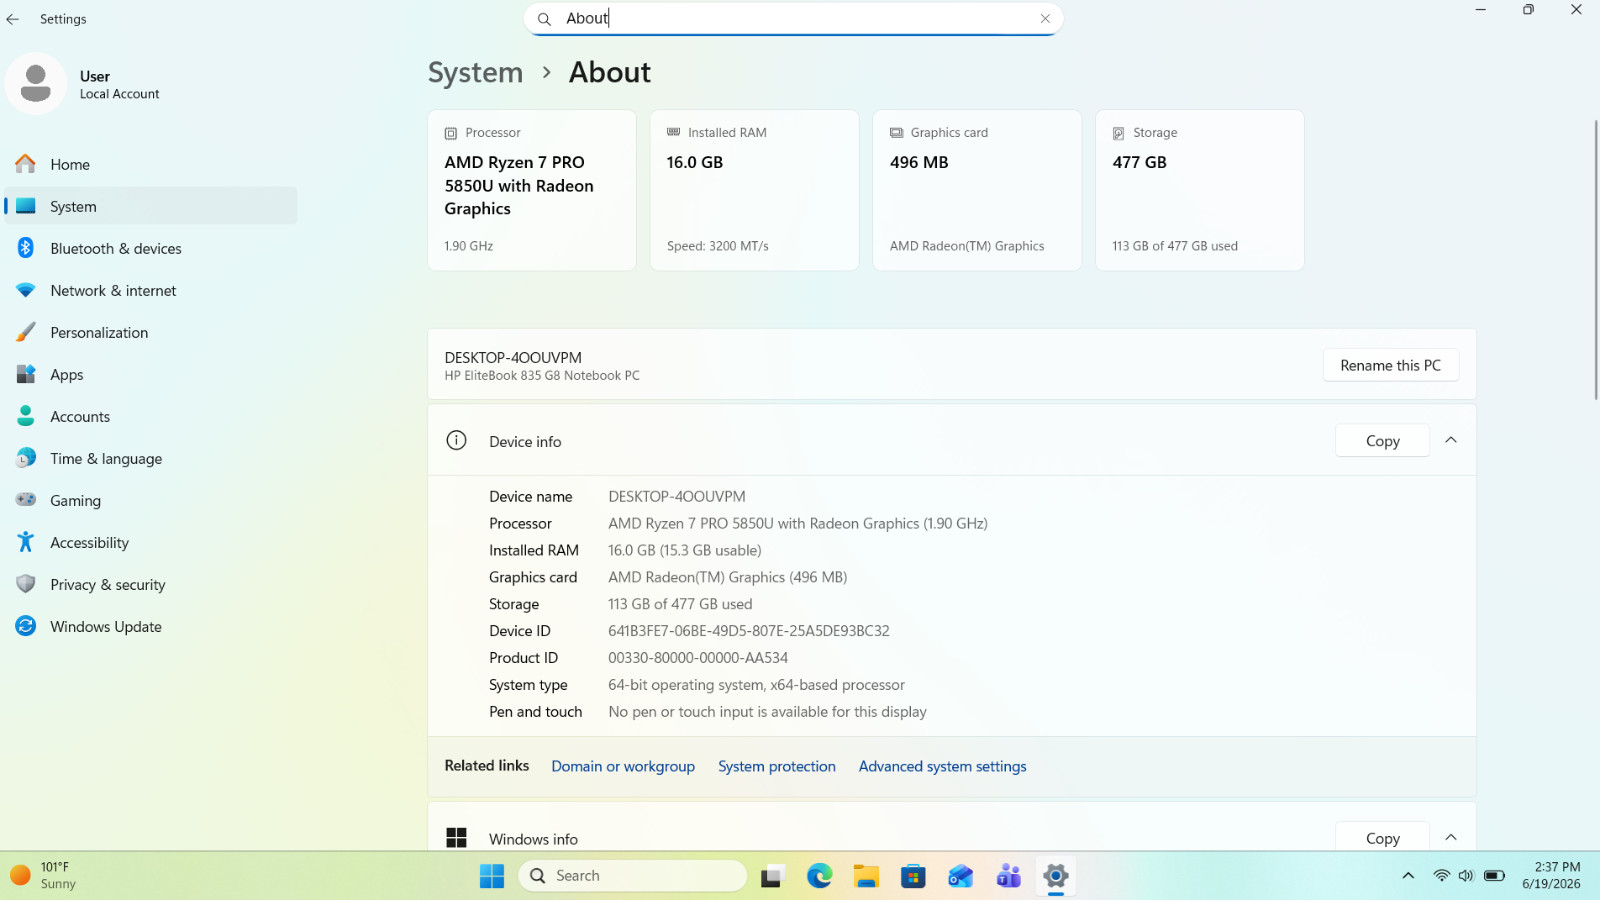Open the clock and date flyout

pyautogui.click(x=1553, y=876)
